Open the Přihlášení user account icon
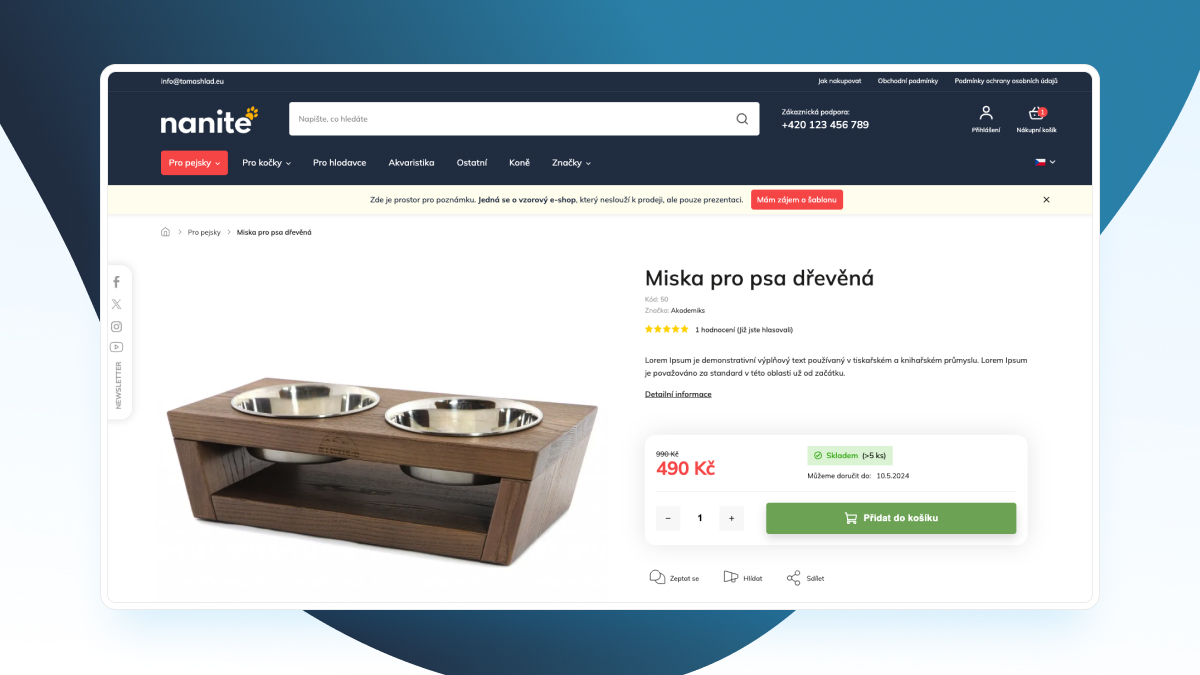Image resolution: width=1200 pixels, height=675 pixels. coord(986,113)
